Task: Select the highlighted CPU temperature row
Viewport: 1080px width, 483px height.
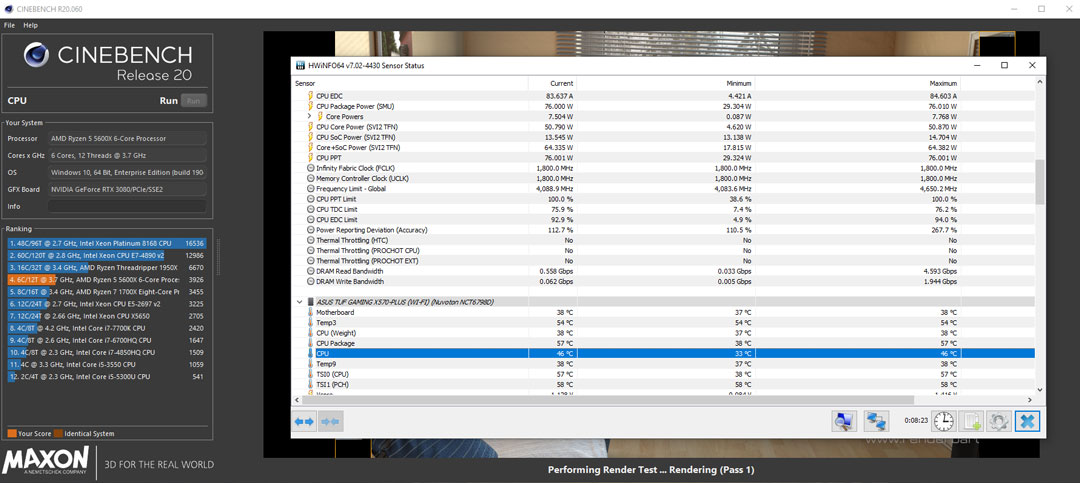Action: click(664, 353)
